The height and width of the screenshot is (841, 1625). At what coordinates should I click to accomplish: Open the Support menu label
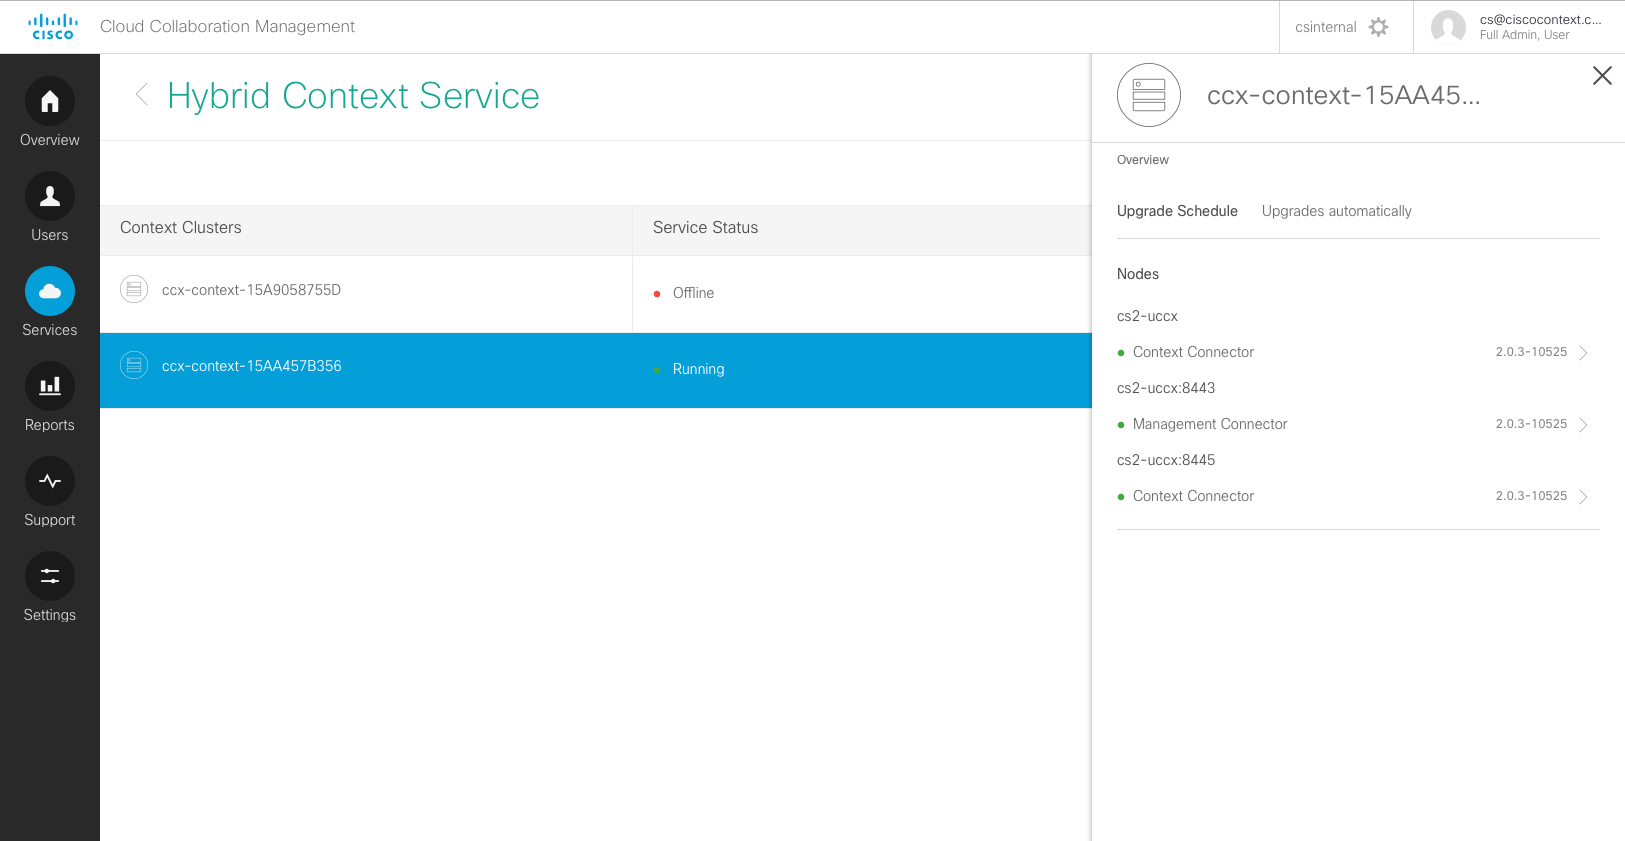point(50,520)
